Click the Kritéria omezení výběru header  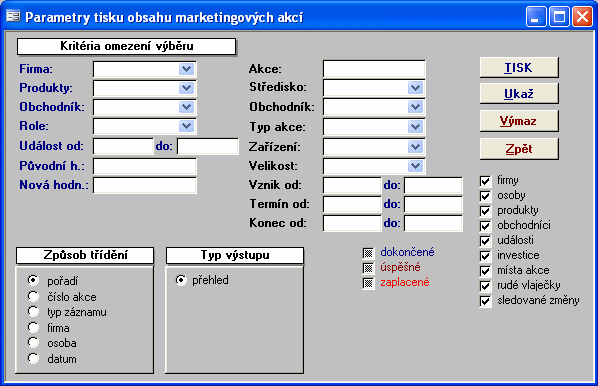tap(126, 46)
